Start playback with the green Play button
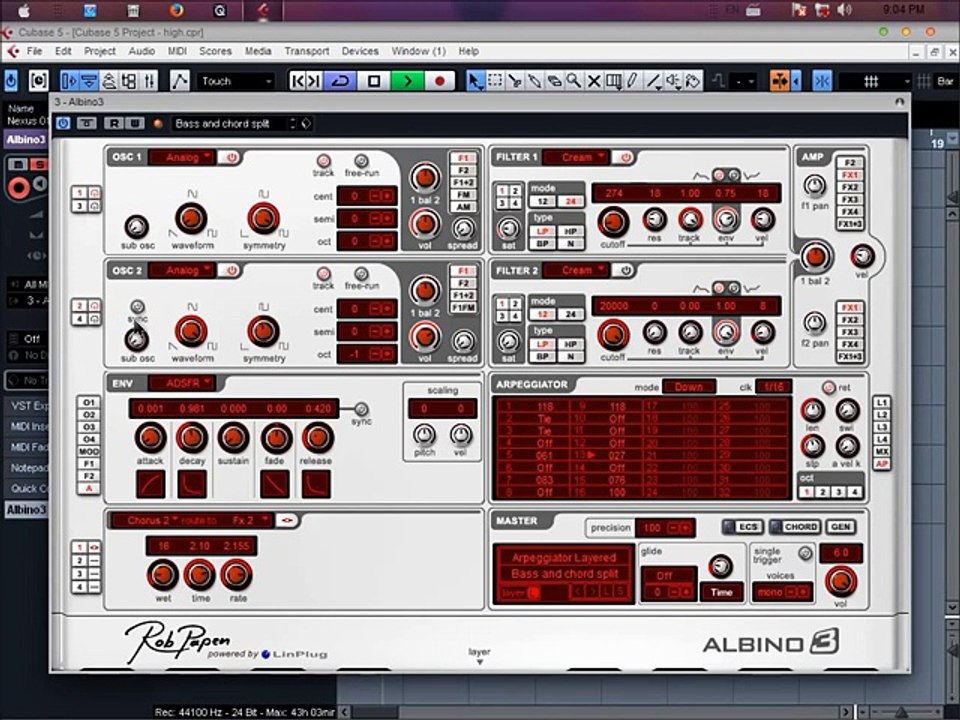 pos(407,81)
